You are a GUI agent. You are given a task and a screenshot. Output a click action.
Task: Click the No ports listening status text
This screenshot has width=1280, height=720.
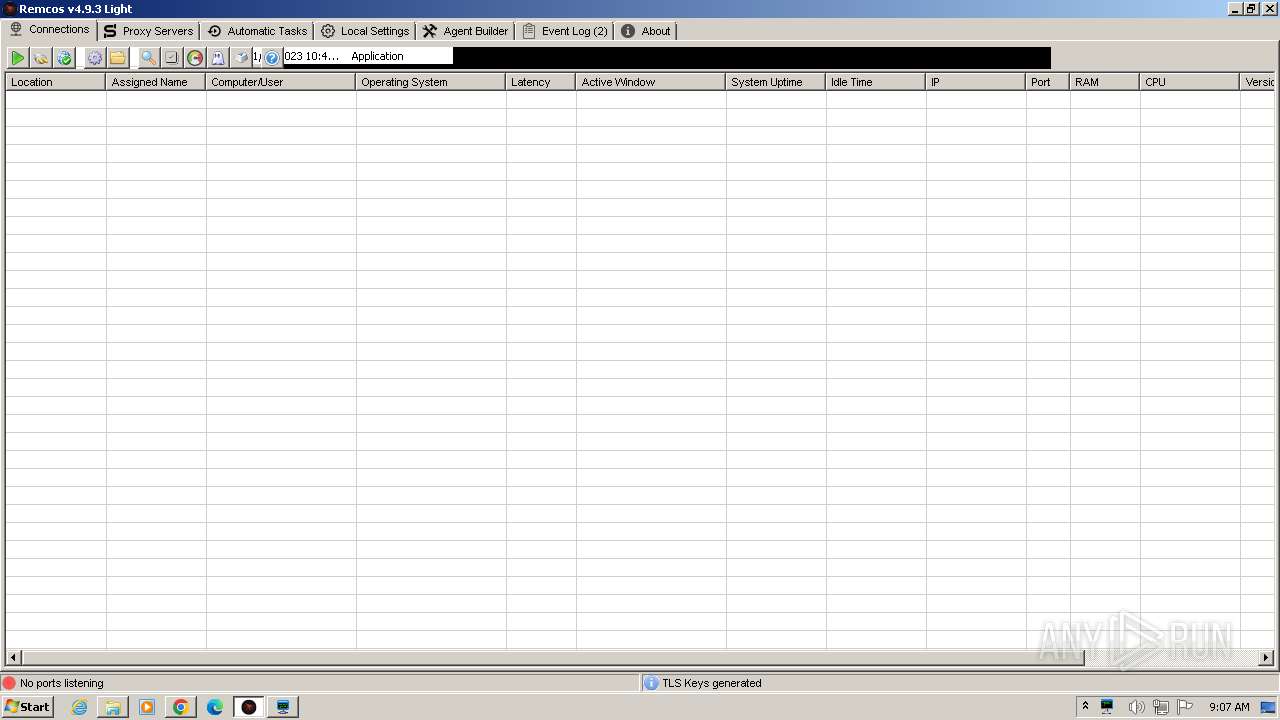click(x=62, y=683)
